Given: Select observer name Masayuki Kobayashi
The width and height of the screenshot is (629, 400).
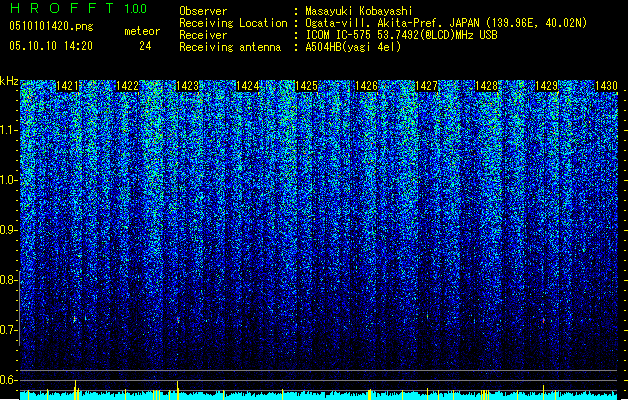Looking at the screenshot, I should coord(359,11).
